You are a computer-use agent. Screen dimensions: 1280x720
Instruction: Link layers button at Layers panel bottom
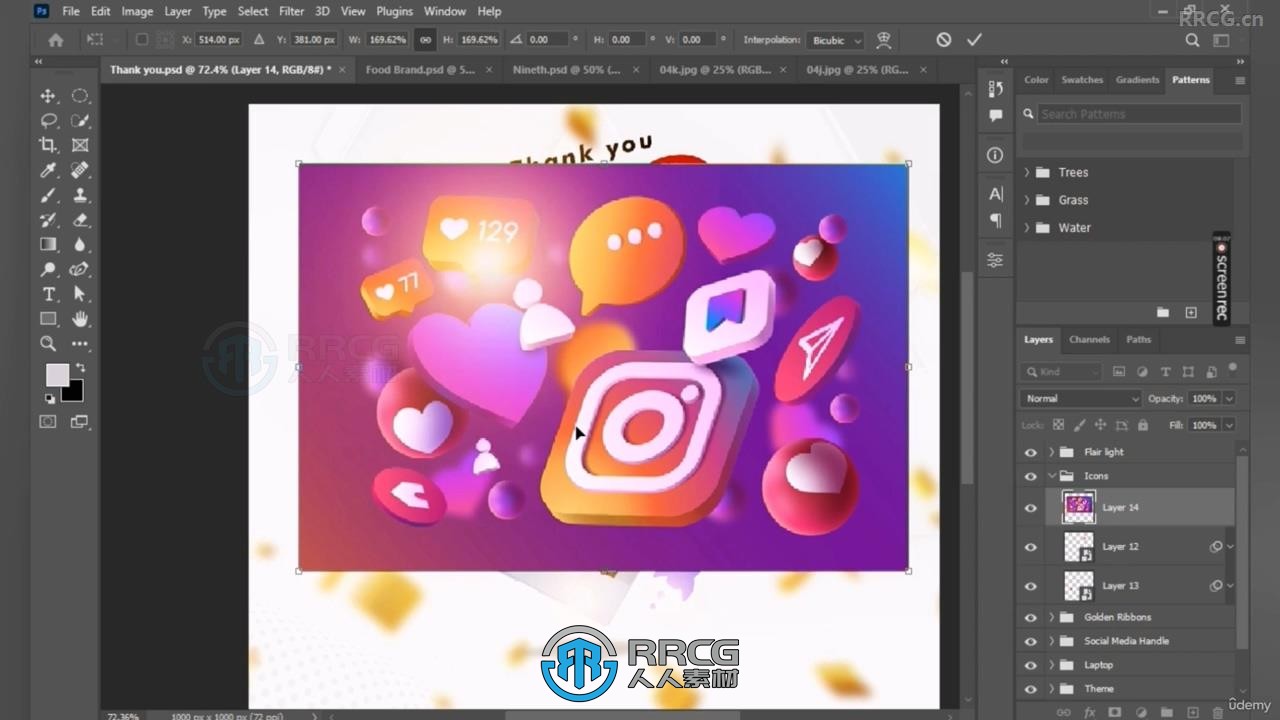(x=1064, y=712)
